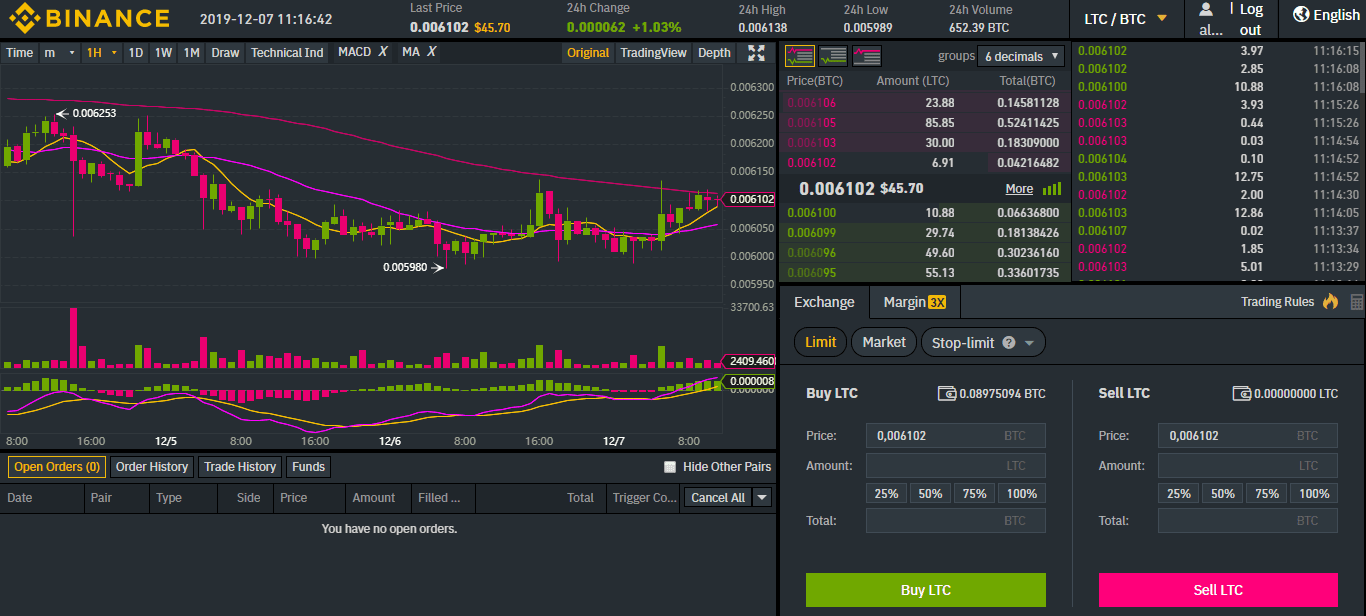Click the Sell LTC wallet icon
The image size is (1366, 616).
coord(1241,393)
